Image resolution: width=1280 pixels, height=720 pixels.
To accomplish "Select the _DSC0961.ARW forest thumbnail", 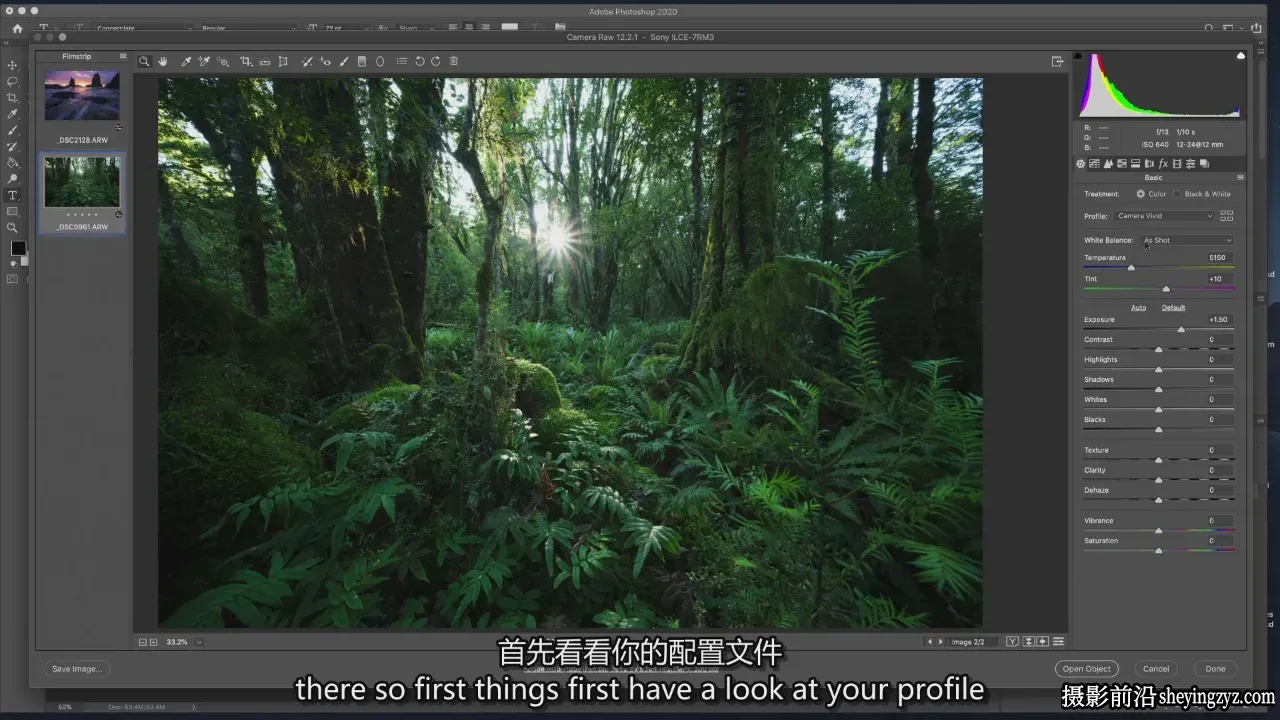I will pyautogui.click(x=82, y=183).
